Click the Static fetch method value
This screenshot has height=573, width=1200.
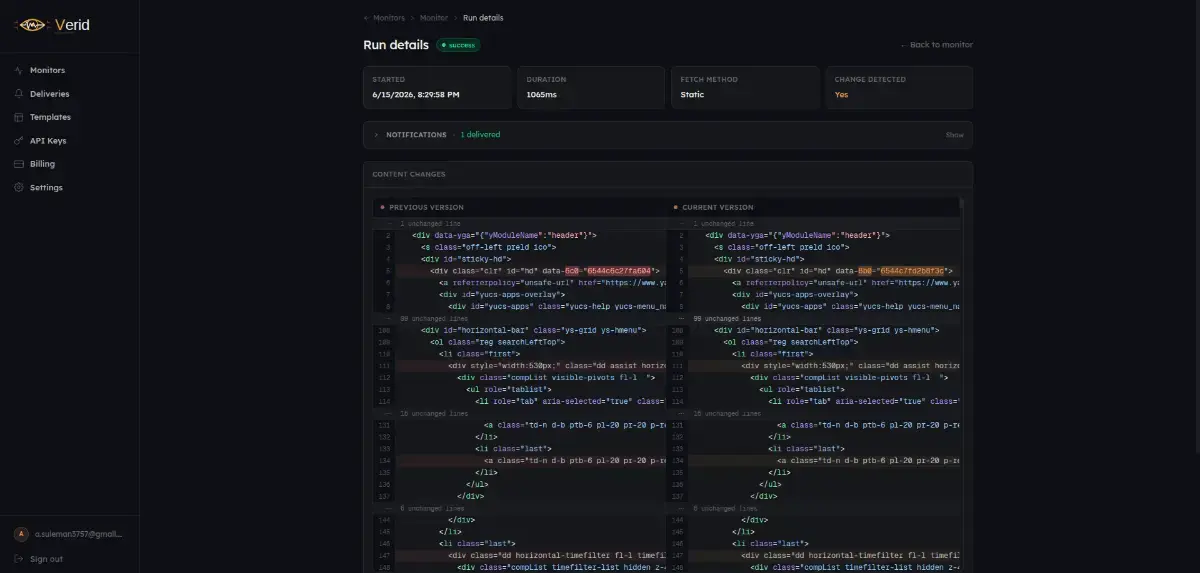(692, 95)
